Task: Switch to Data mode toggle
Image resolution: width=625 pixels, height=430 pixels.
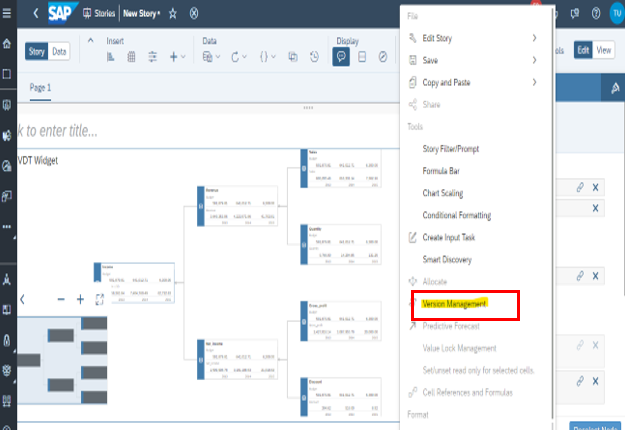Action: click(x=60, y=51)
